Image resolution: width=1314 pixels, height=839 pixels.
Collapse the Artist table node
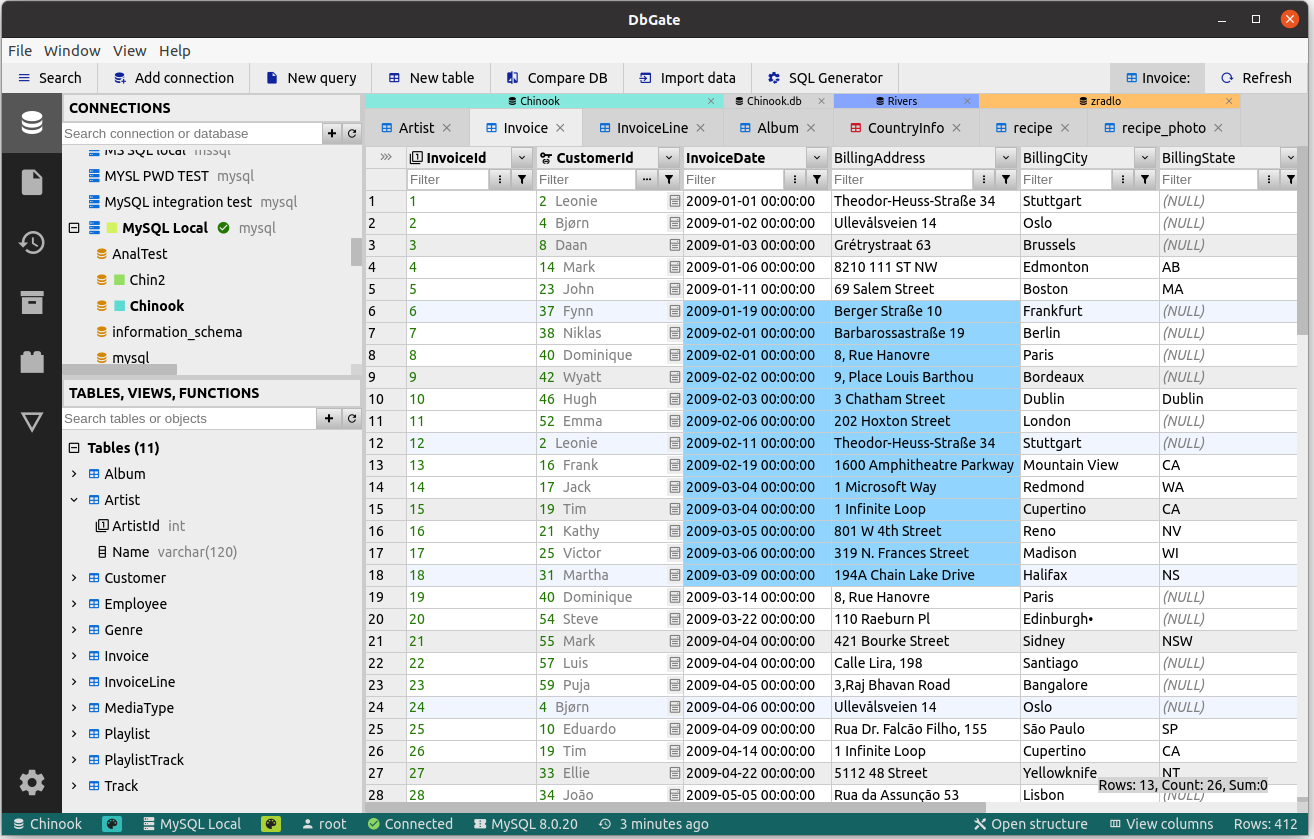74,500
